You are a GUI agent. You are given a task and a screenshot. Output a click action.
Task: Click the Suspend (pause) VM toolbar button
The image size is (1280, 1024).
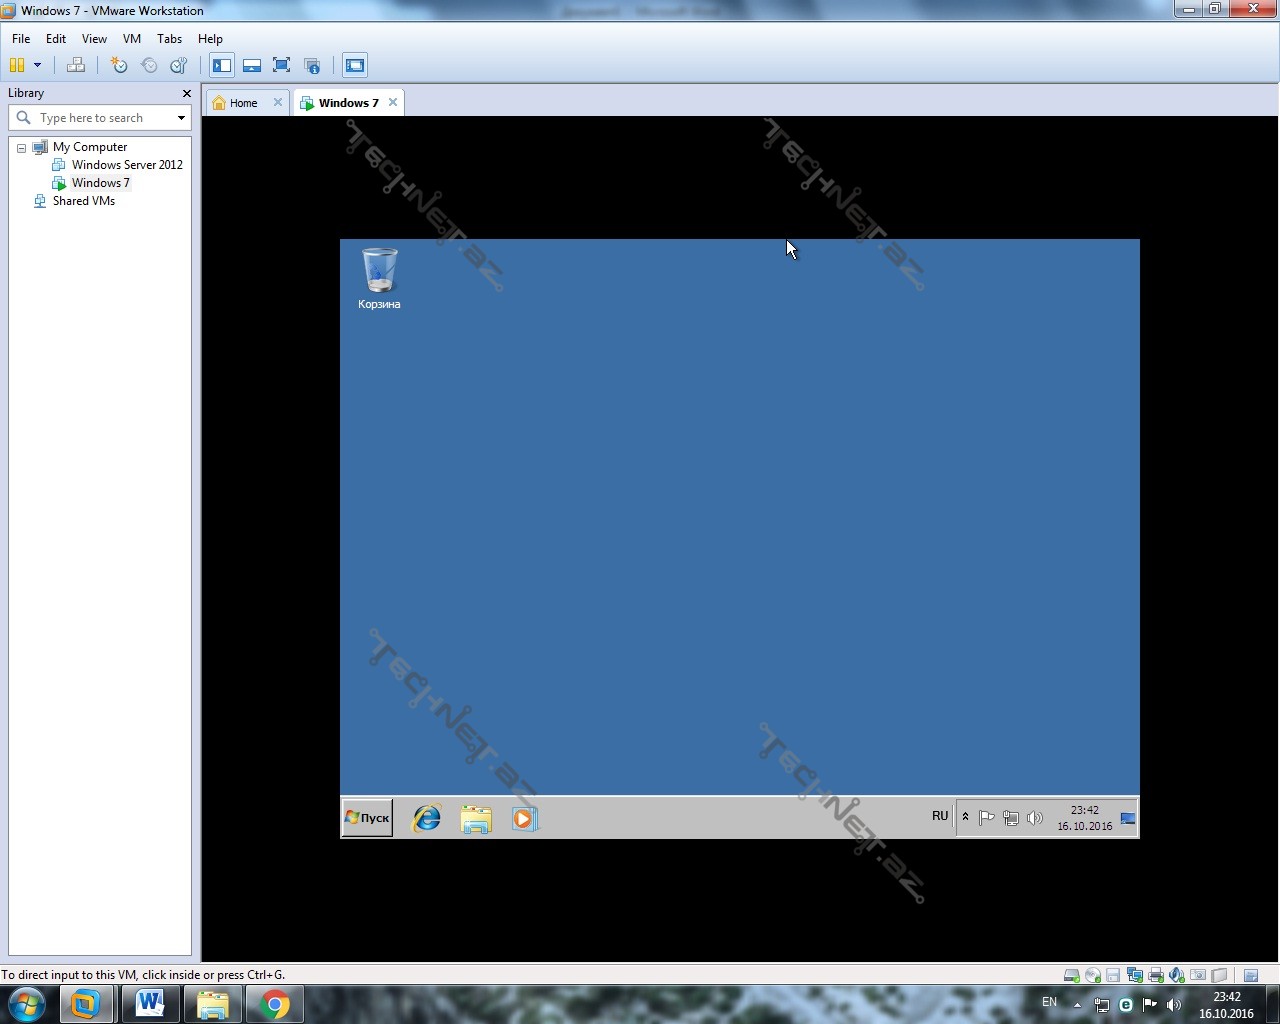[x=17, y=66]
